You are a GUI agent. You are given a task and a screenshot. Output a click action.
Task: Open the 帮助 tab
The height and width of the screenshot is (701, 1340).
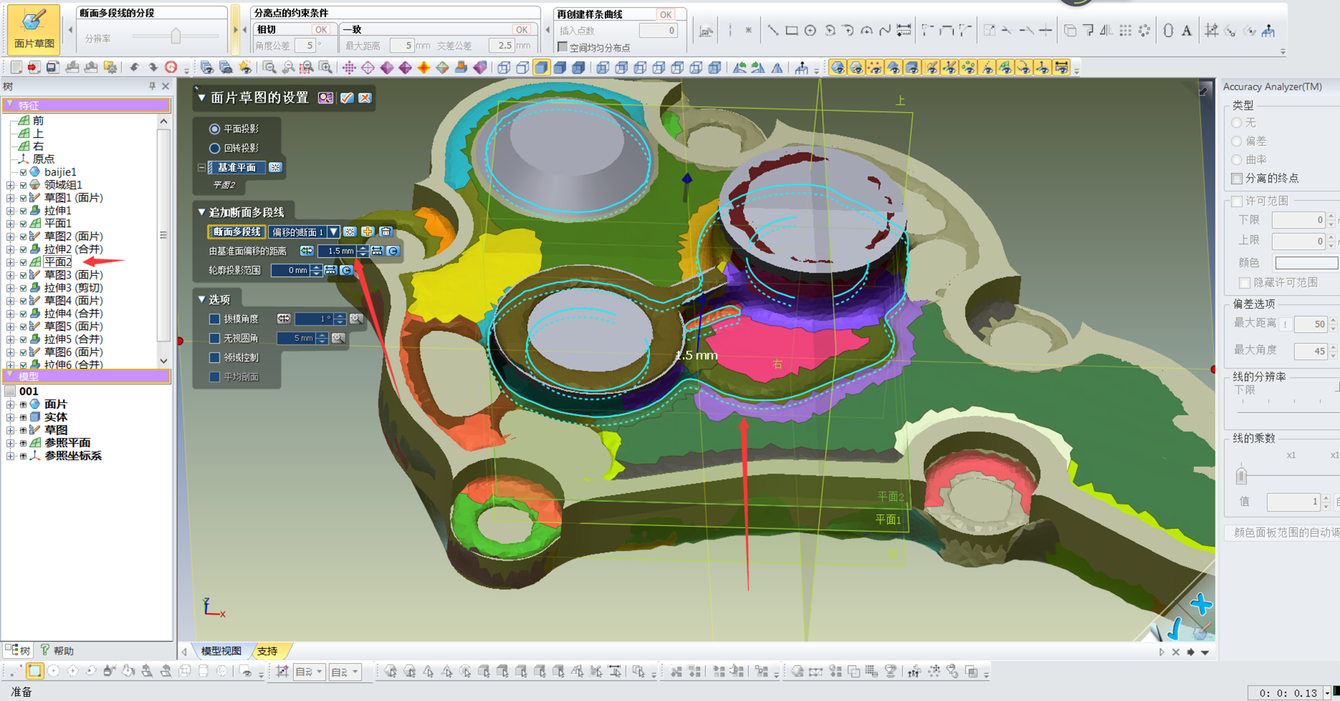coord(56,651)
